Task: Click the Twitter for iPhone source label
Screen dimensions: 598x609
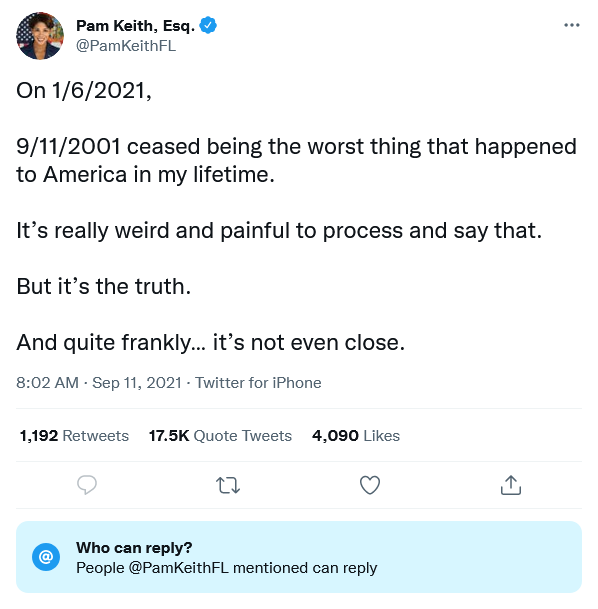Action: (258, 383)
